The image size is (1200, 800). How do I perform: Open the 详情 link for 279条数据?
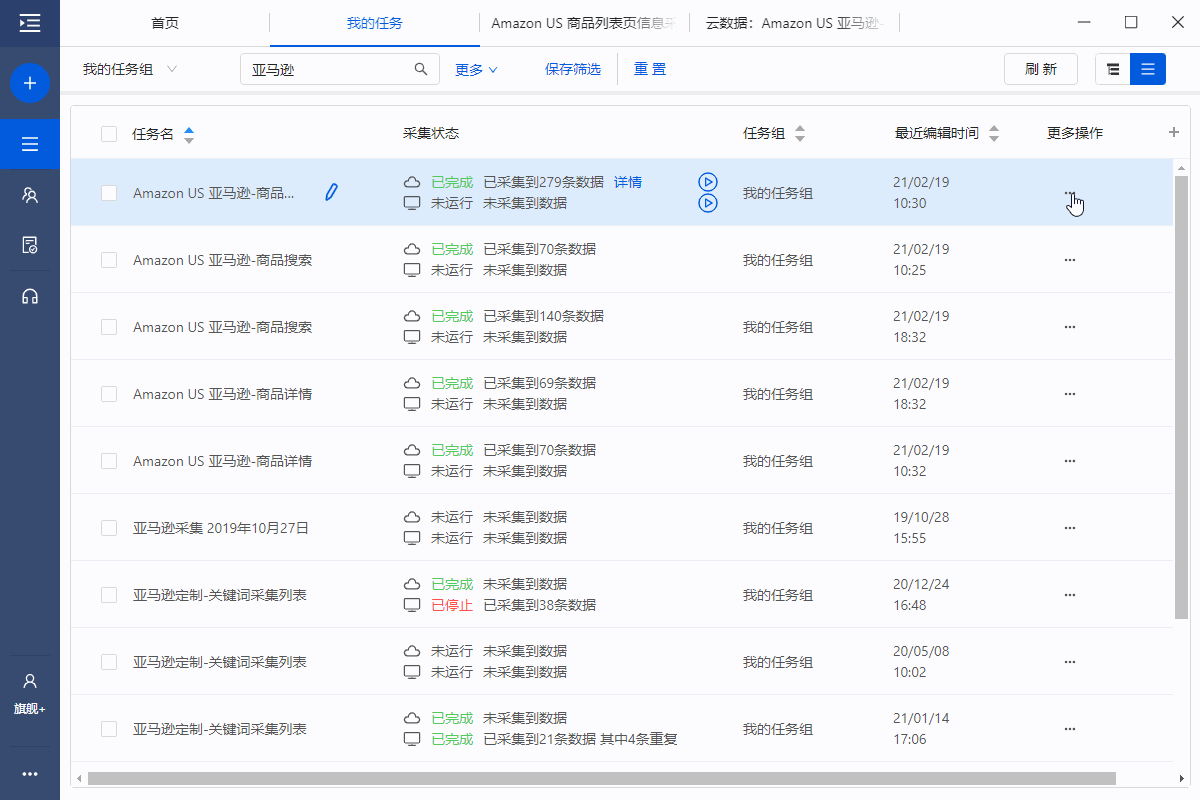[628, 182]
